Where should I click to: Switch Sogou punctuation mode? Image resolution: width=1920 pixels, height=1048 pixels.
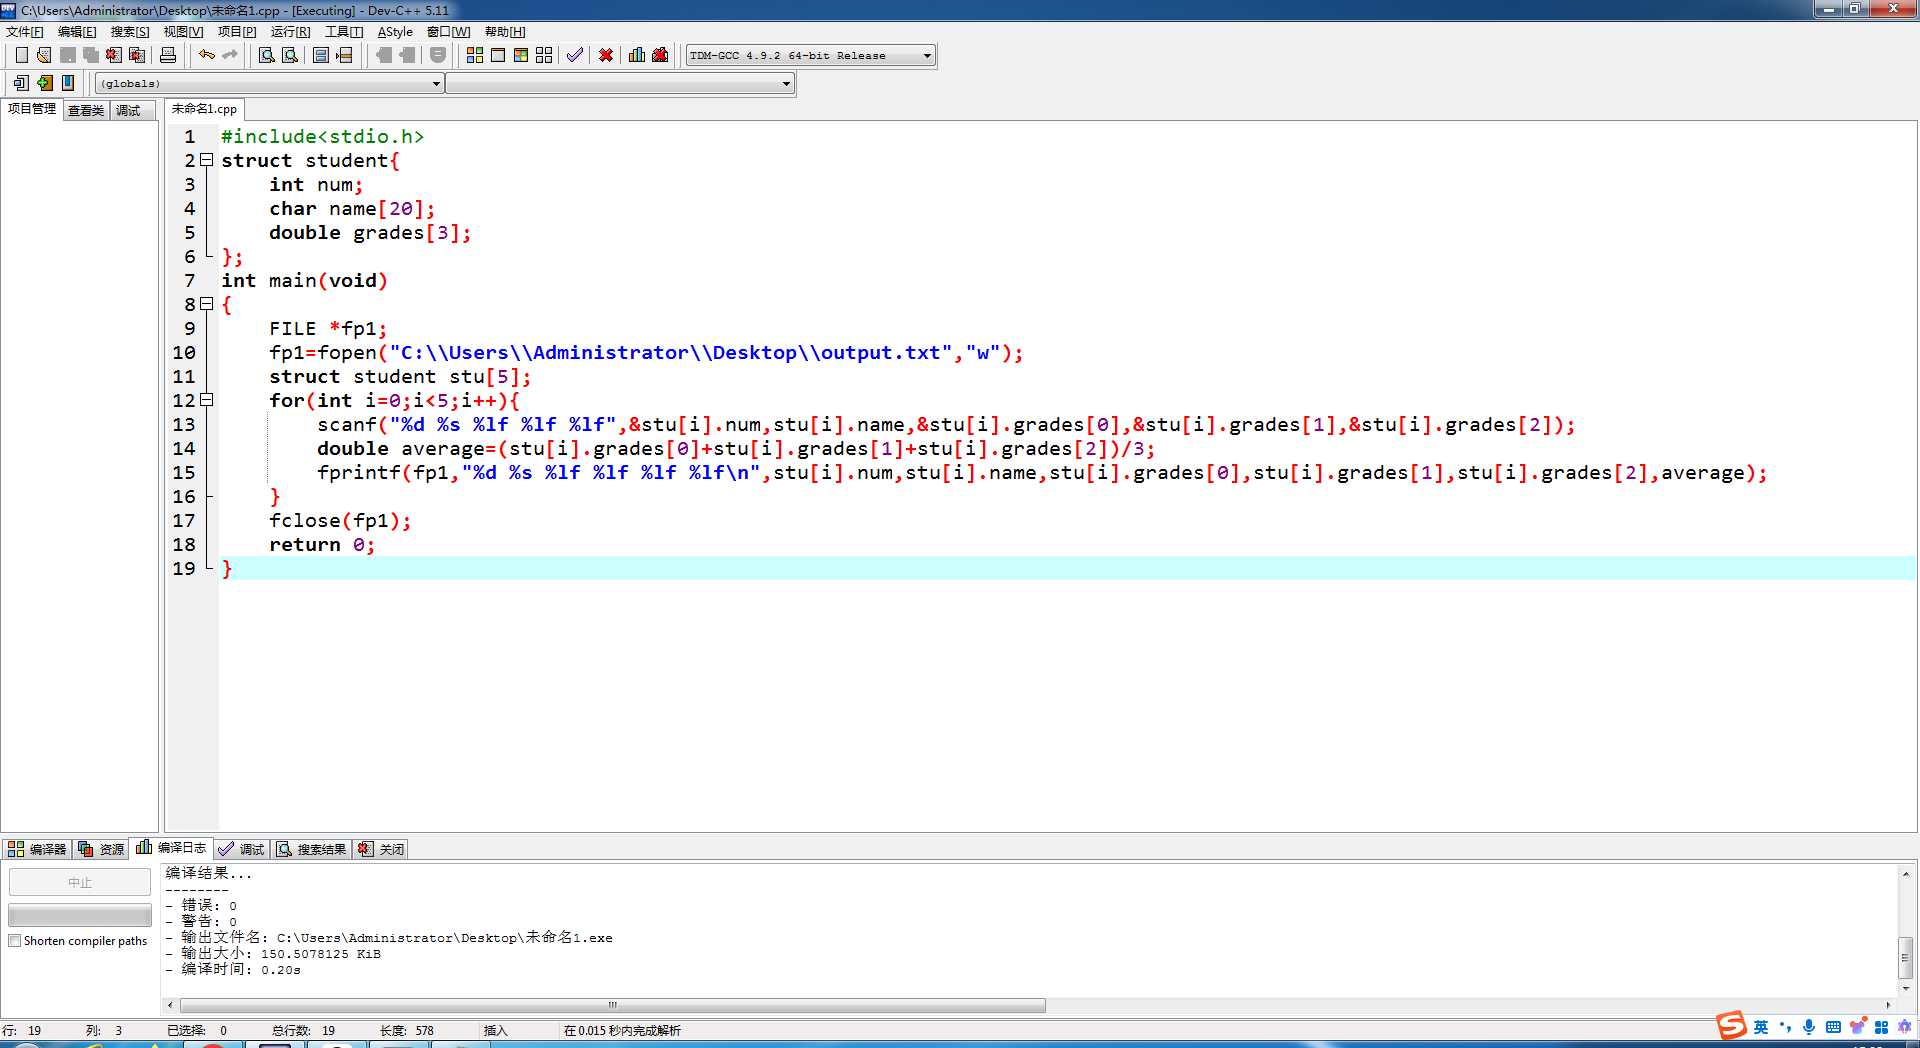[1785, 1027]
